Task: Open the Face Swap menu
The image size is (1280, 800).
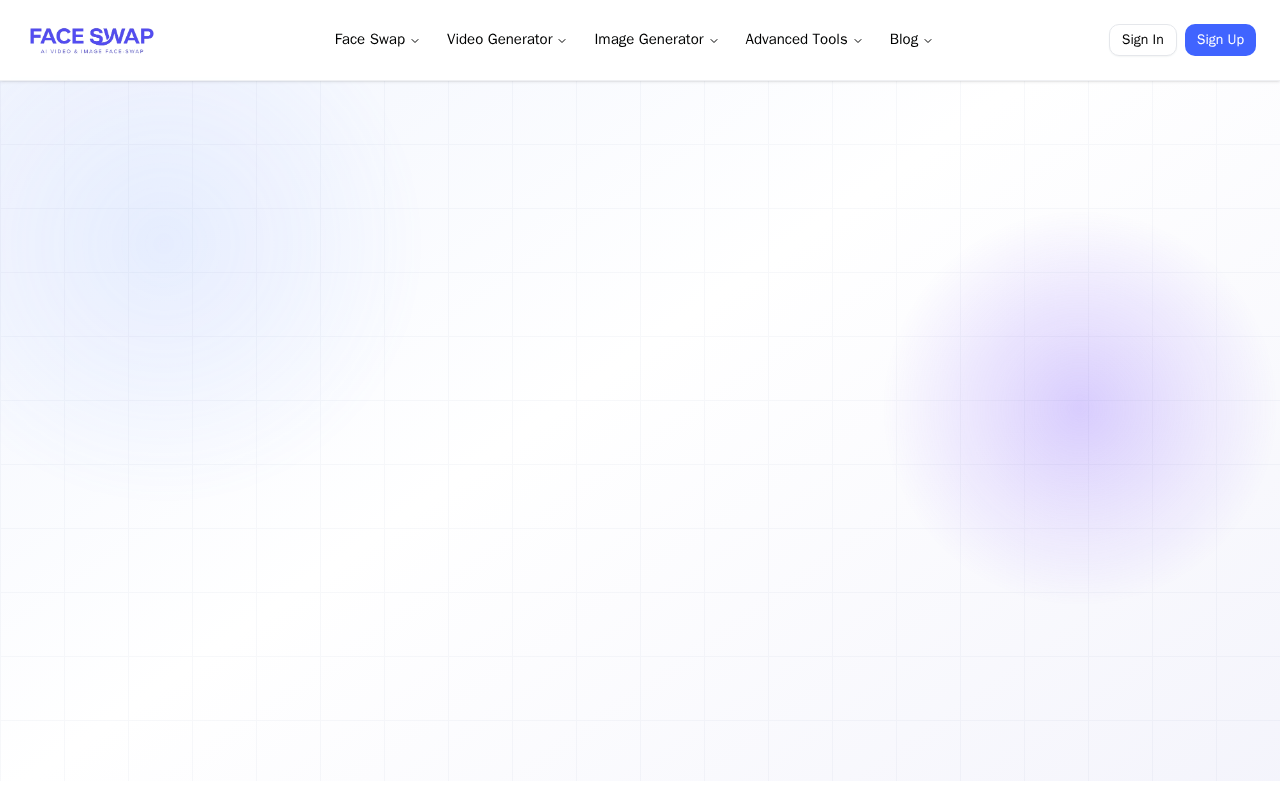Action: coord(377,40)
